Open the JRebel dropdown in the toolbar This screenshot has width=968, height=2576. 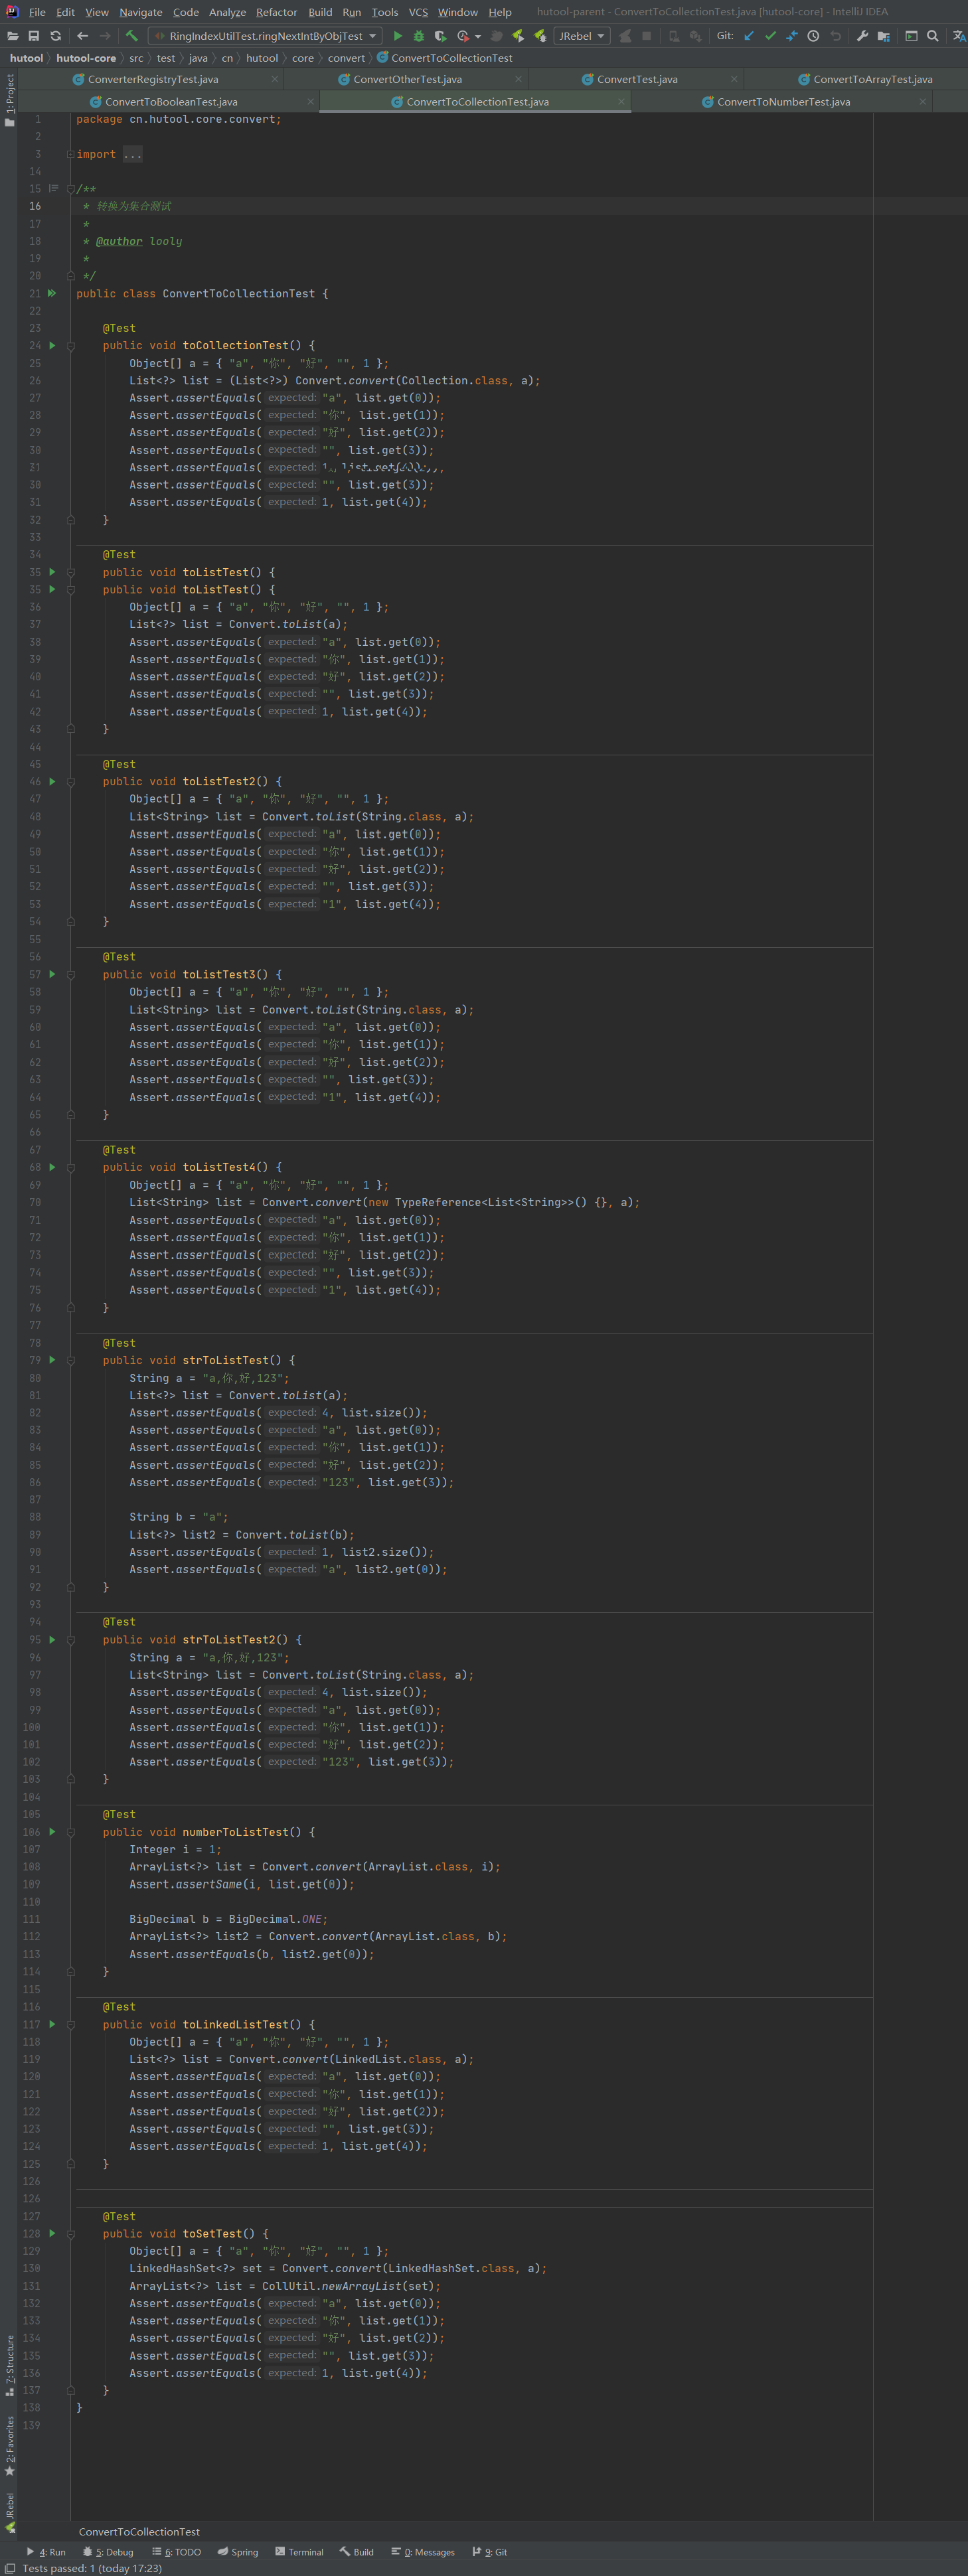click(581, 36)
